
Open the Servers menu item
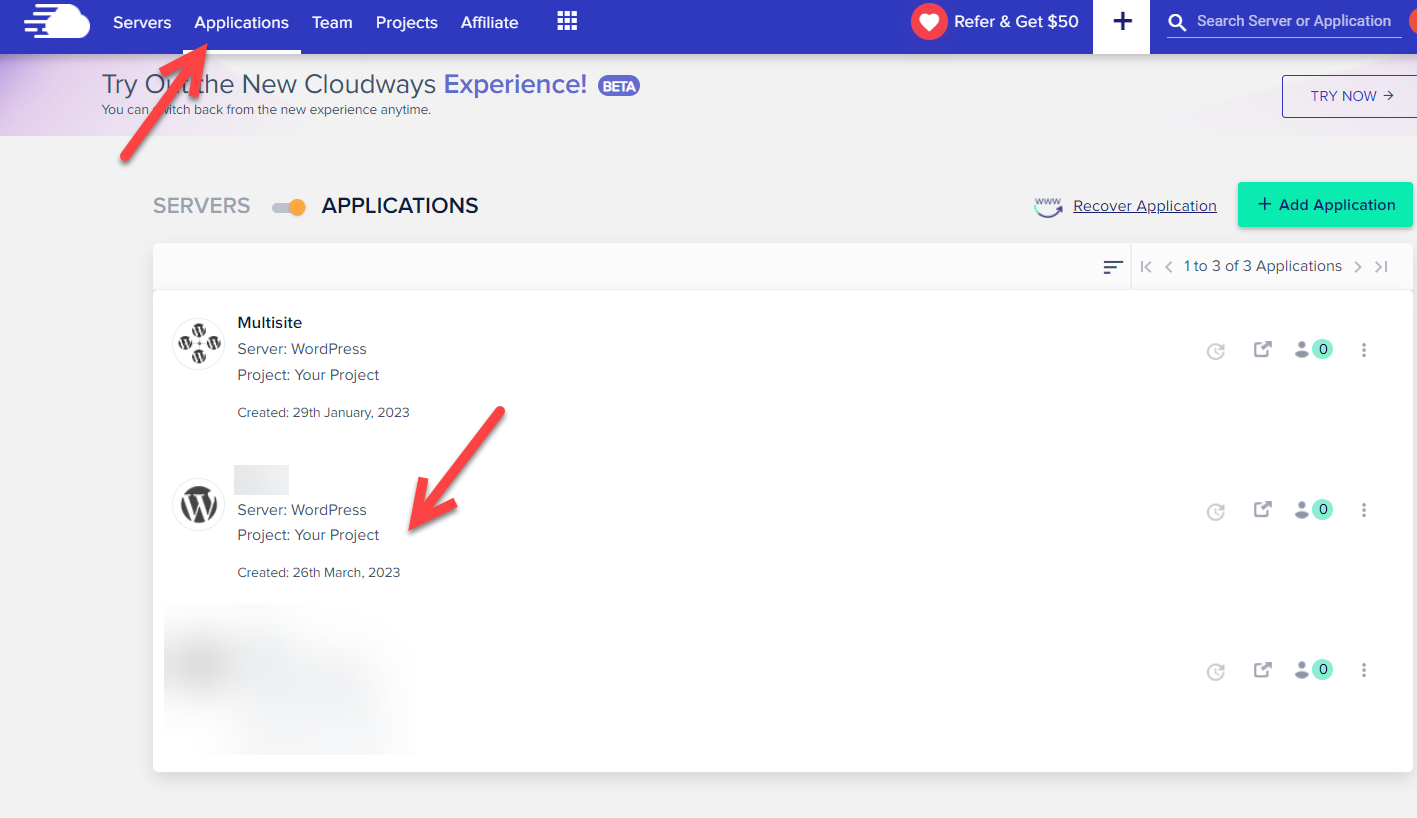[x=142, y=22]
